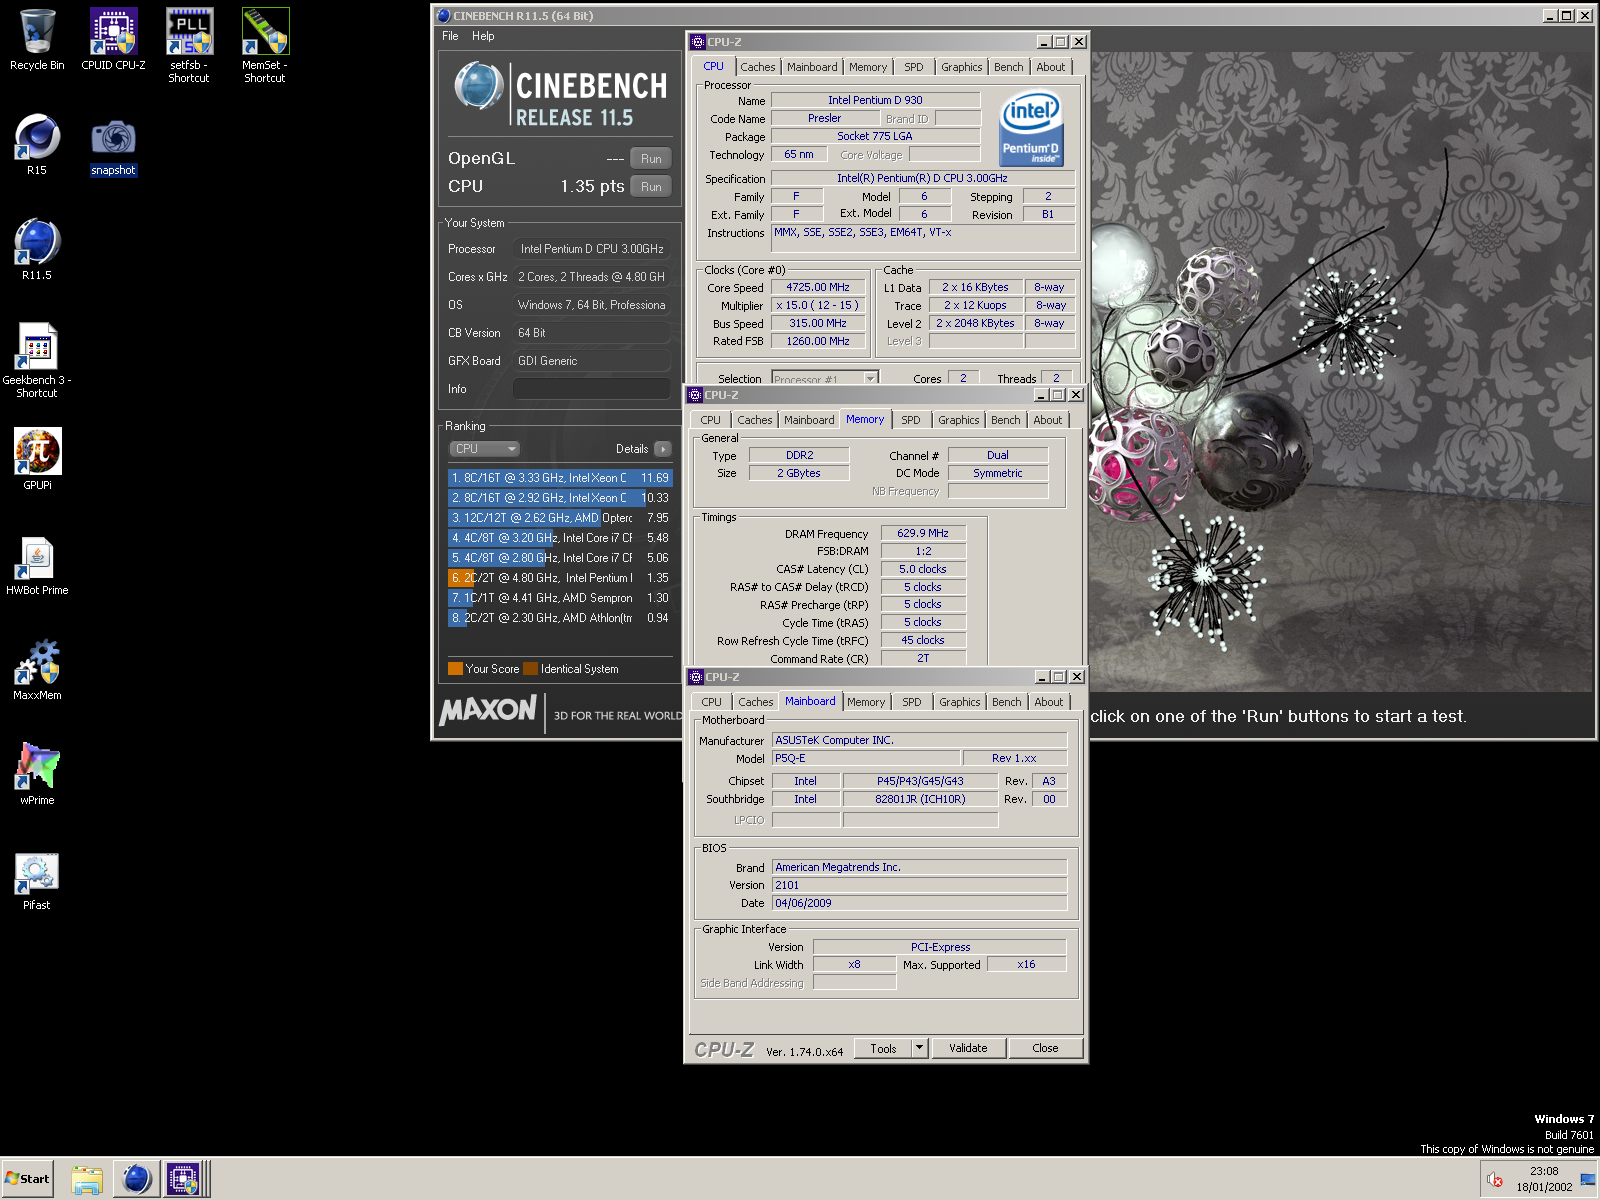
Task: Click the Identical System brown color swatch
Action: coord(530,669)
